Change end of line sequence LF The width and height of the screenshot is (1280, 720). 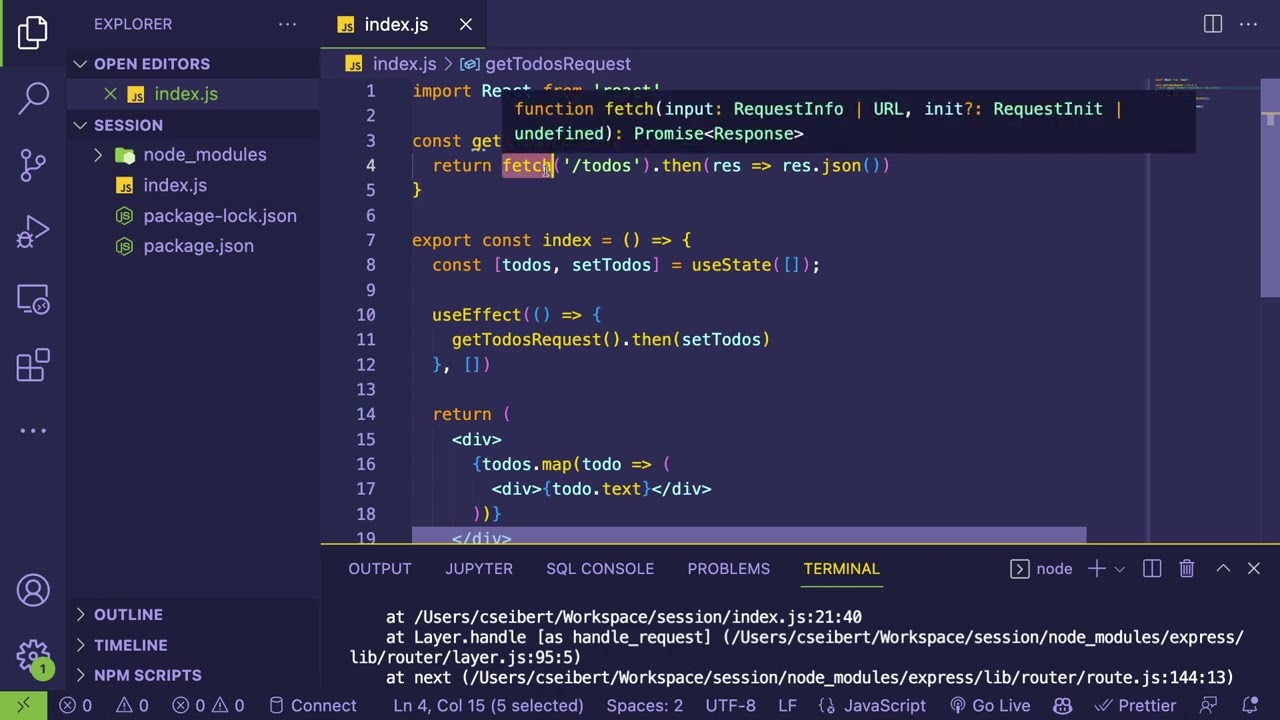pos(787,705)
